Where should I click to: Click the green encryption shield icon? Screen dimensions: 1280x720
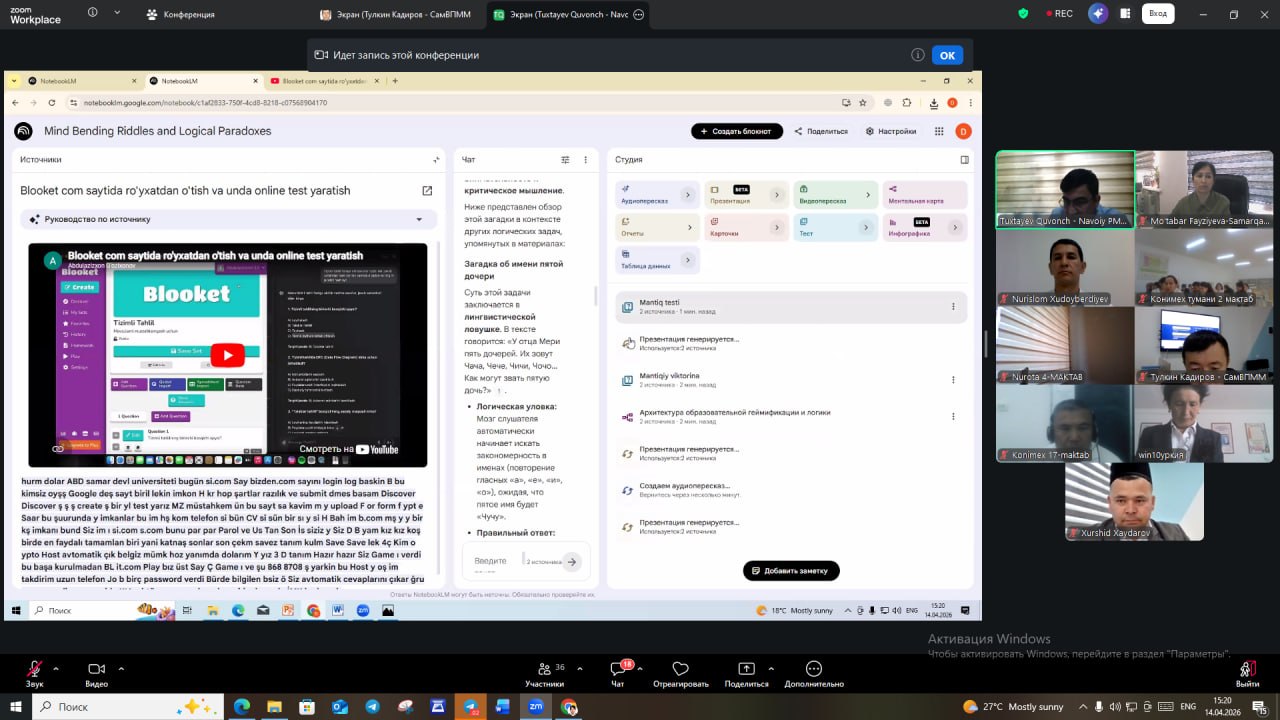pos(1023,14)
